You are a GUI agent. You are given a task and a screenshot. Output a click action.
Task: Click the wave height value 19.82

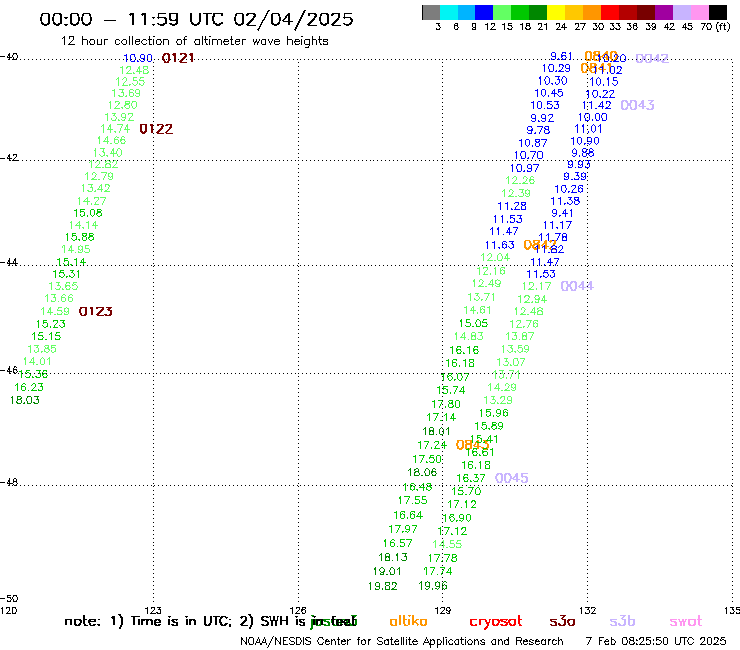coord(383,586)
